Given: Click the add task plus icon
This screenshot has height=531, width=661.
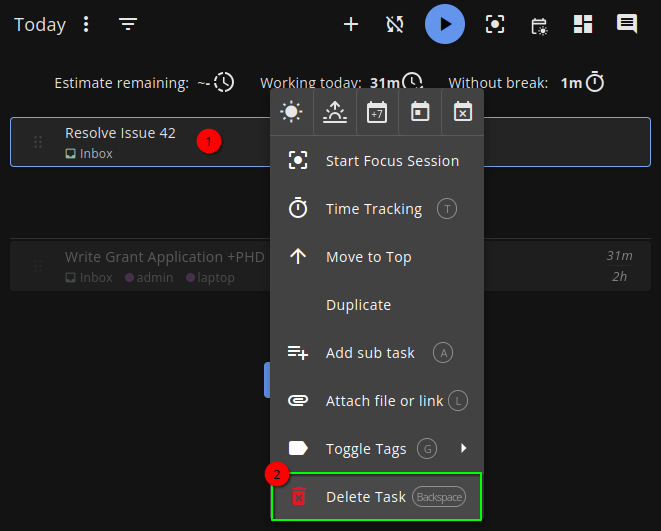Looking at the screenshot, I should tap(351, 24).
